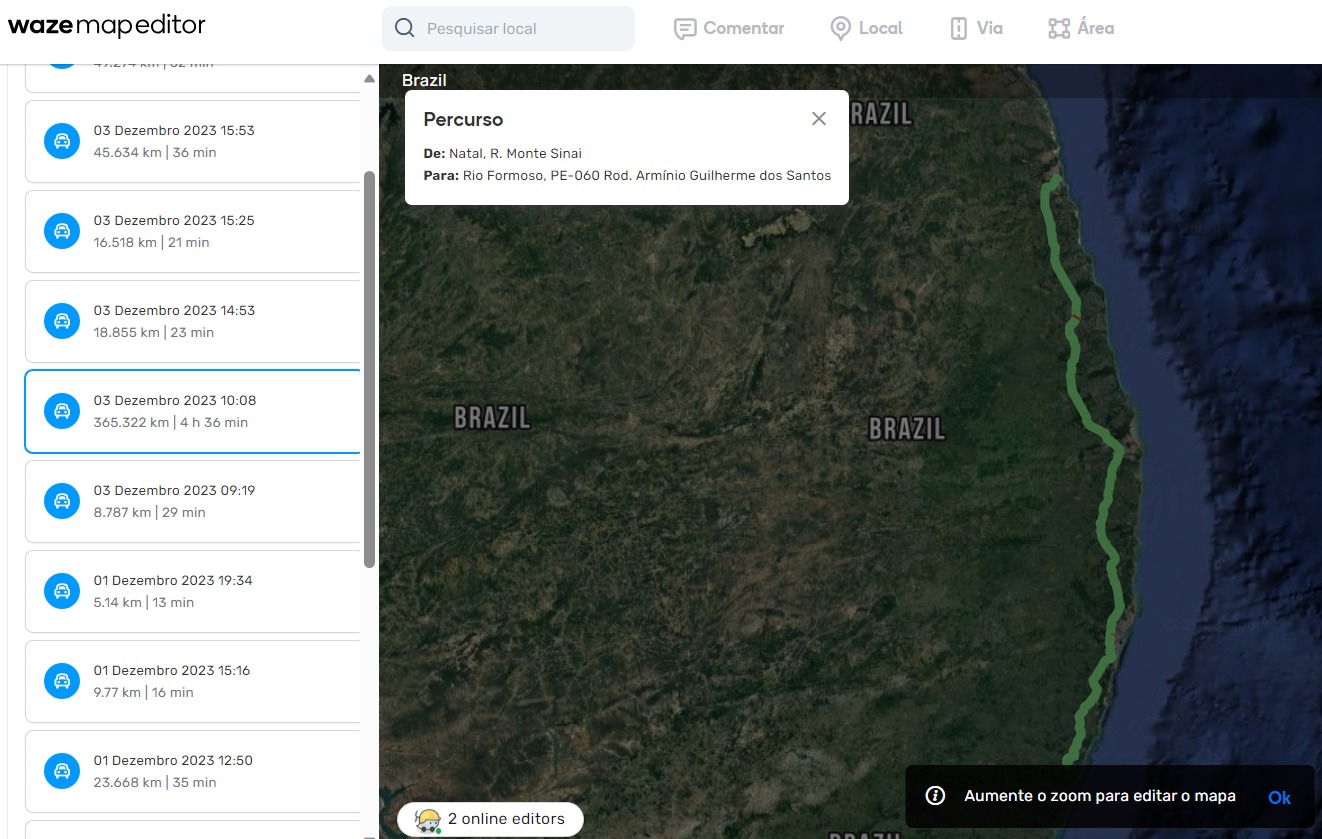The image size is (1322, 839).
Task: Click the Percurso popup title
Action: pos(463,119)
